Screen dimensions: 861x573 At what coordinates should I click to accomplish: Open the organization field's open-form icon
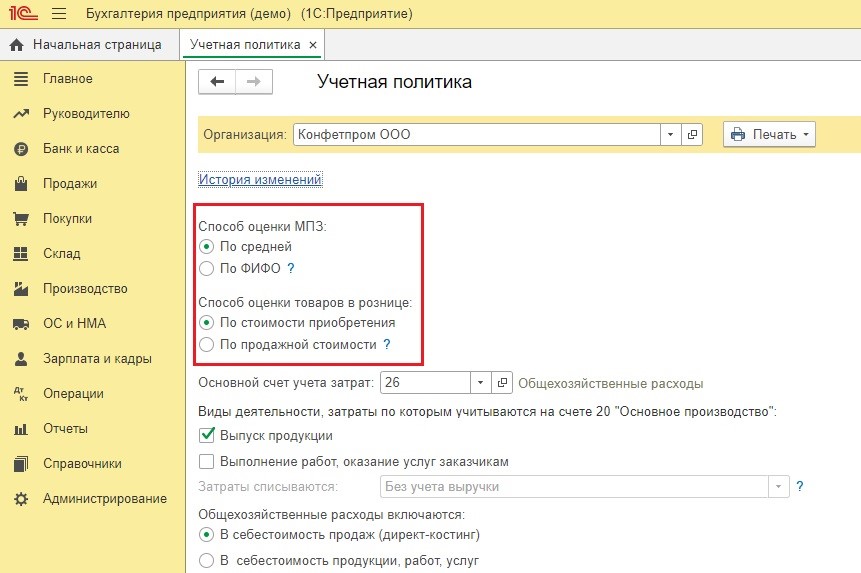693,135
